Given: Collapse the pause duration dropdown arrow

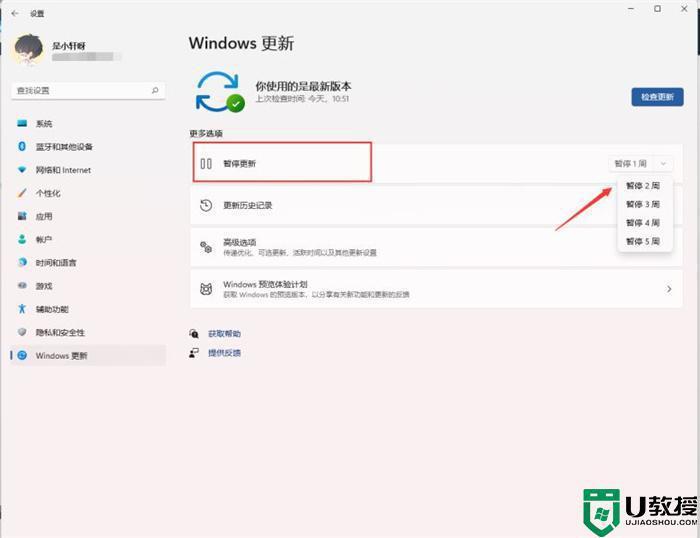Looking at the screenshot, I should [x=663, y=164].
